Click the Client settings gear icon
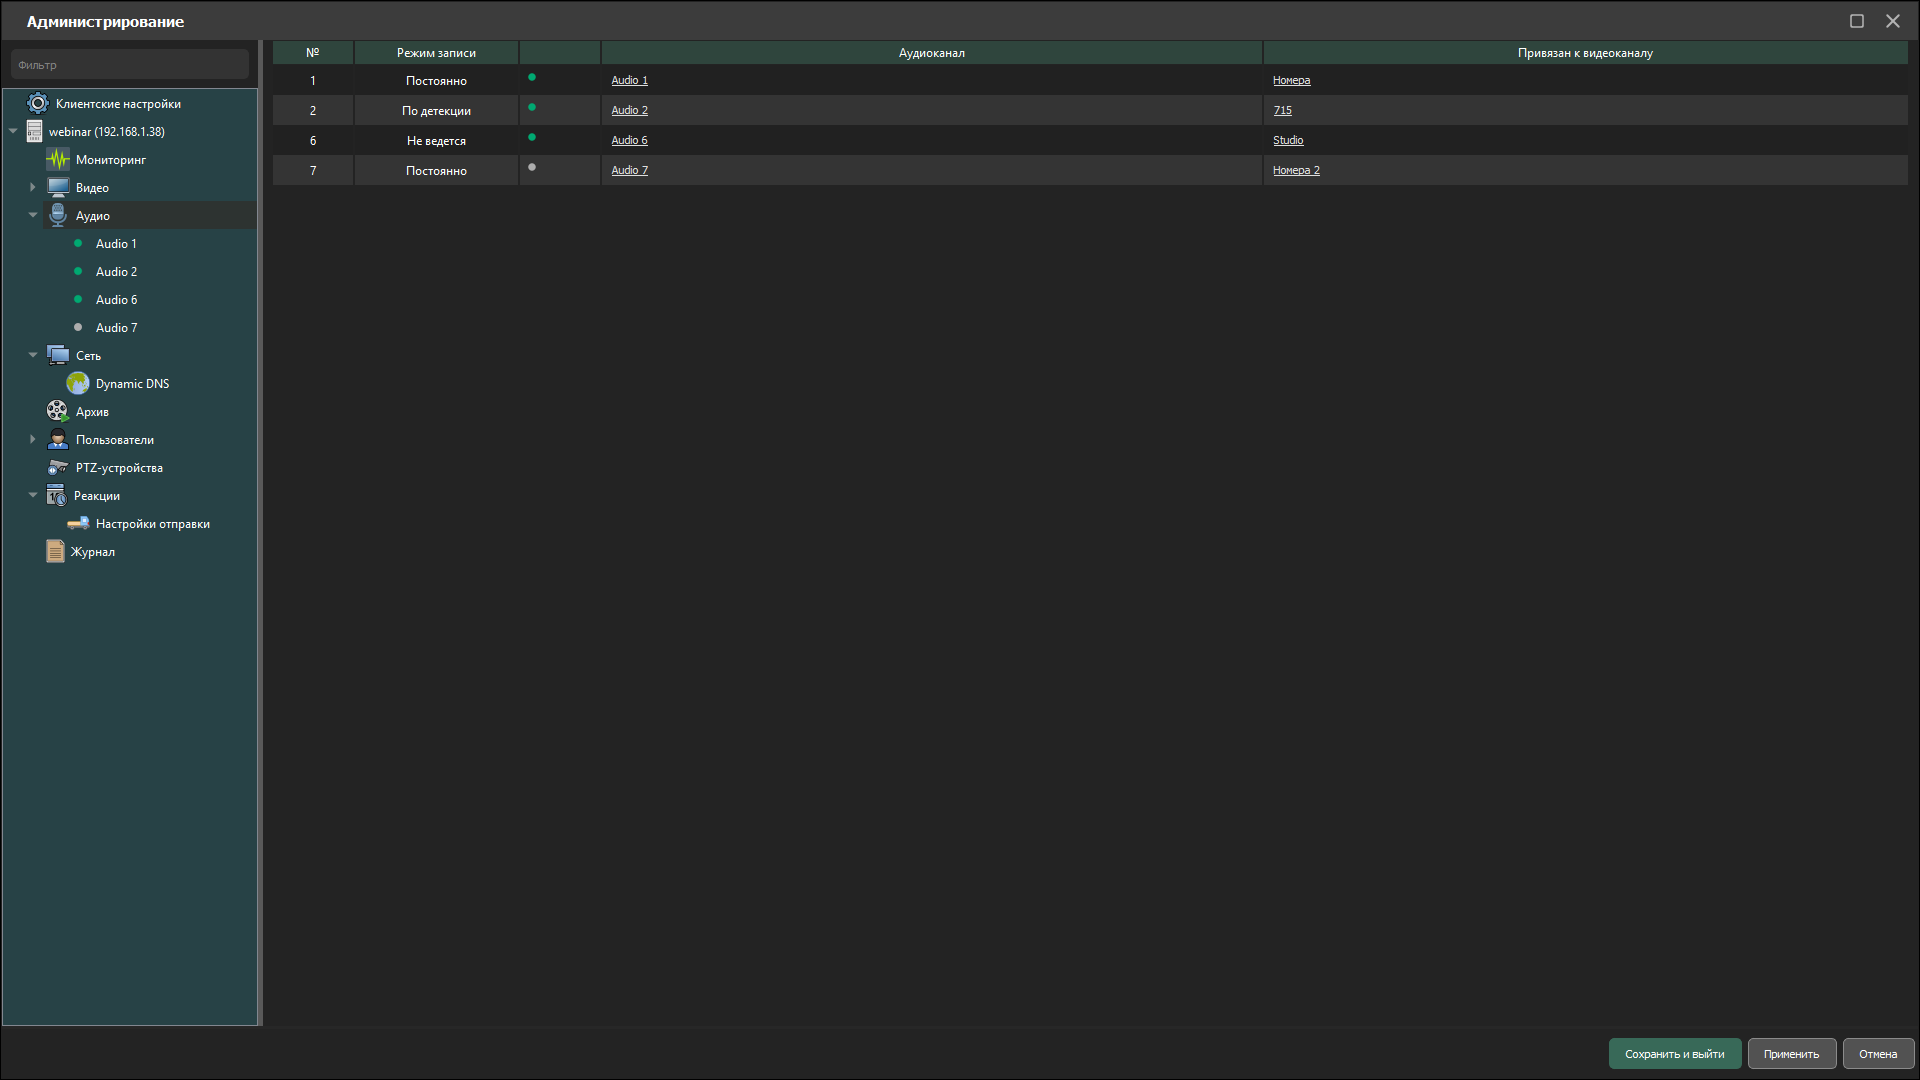1920x1080 pixels. (38, 104)
